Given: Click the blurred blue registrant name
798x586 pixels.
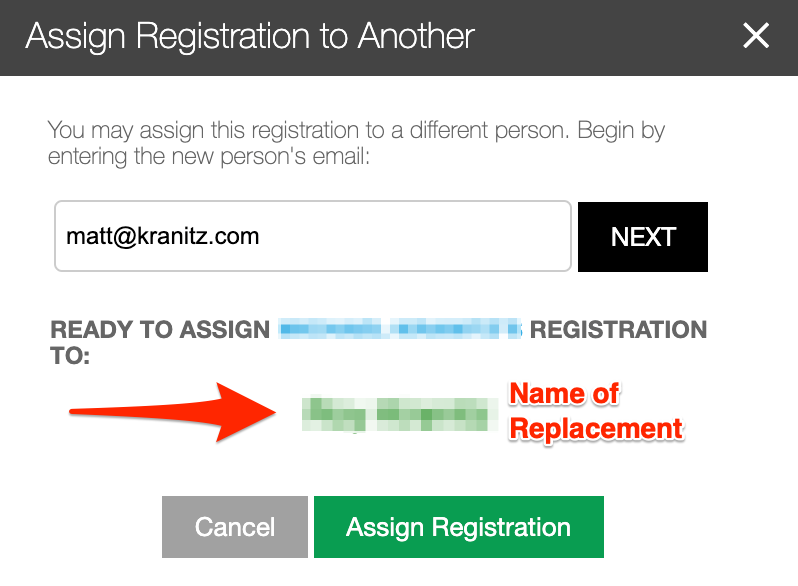Looking at the screenshot, I should pyautogui.click(x=400, y=328).
